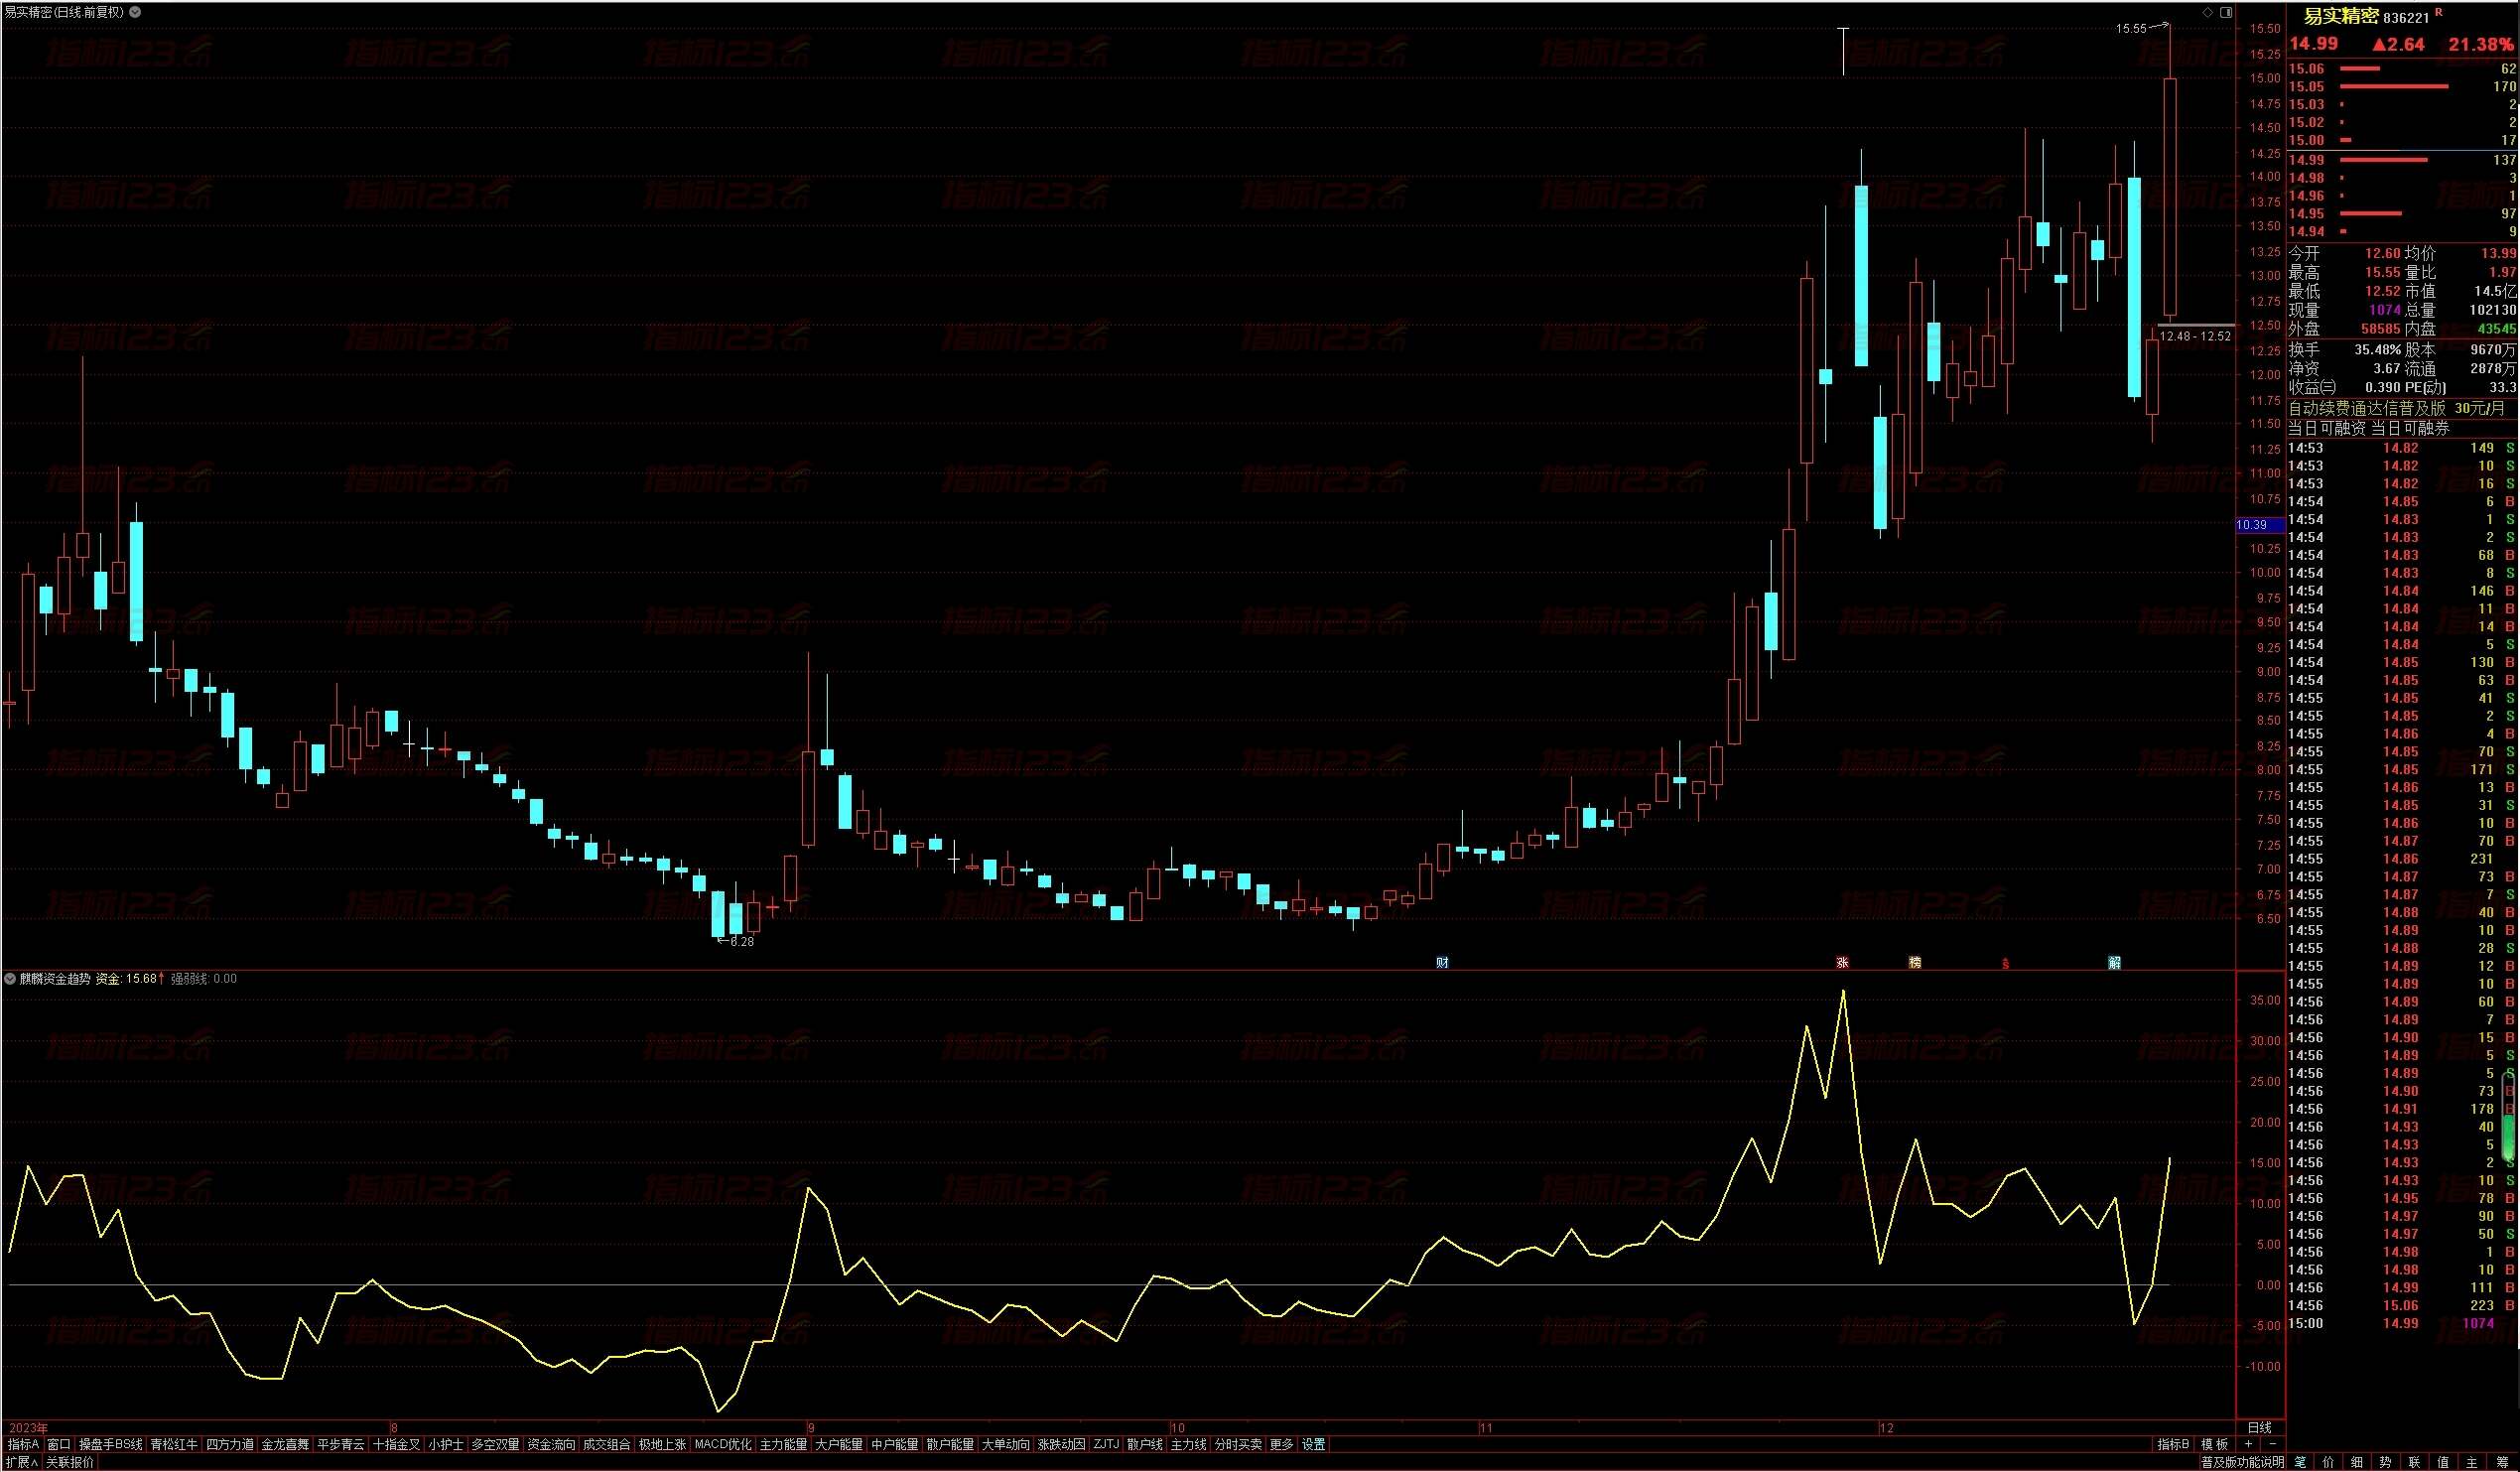The image size is (2520, 1472).
Task: Choose the 主力能量 indicator
Action: [783, 1444]
